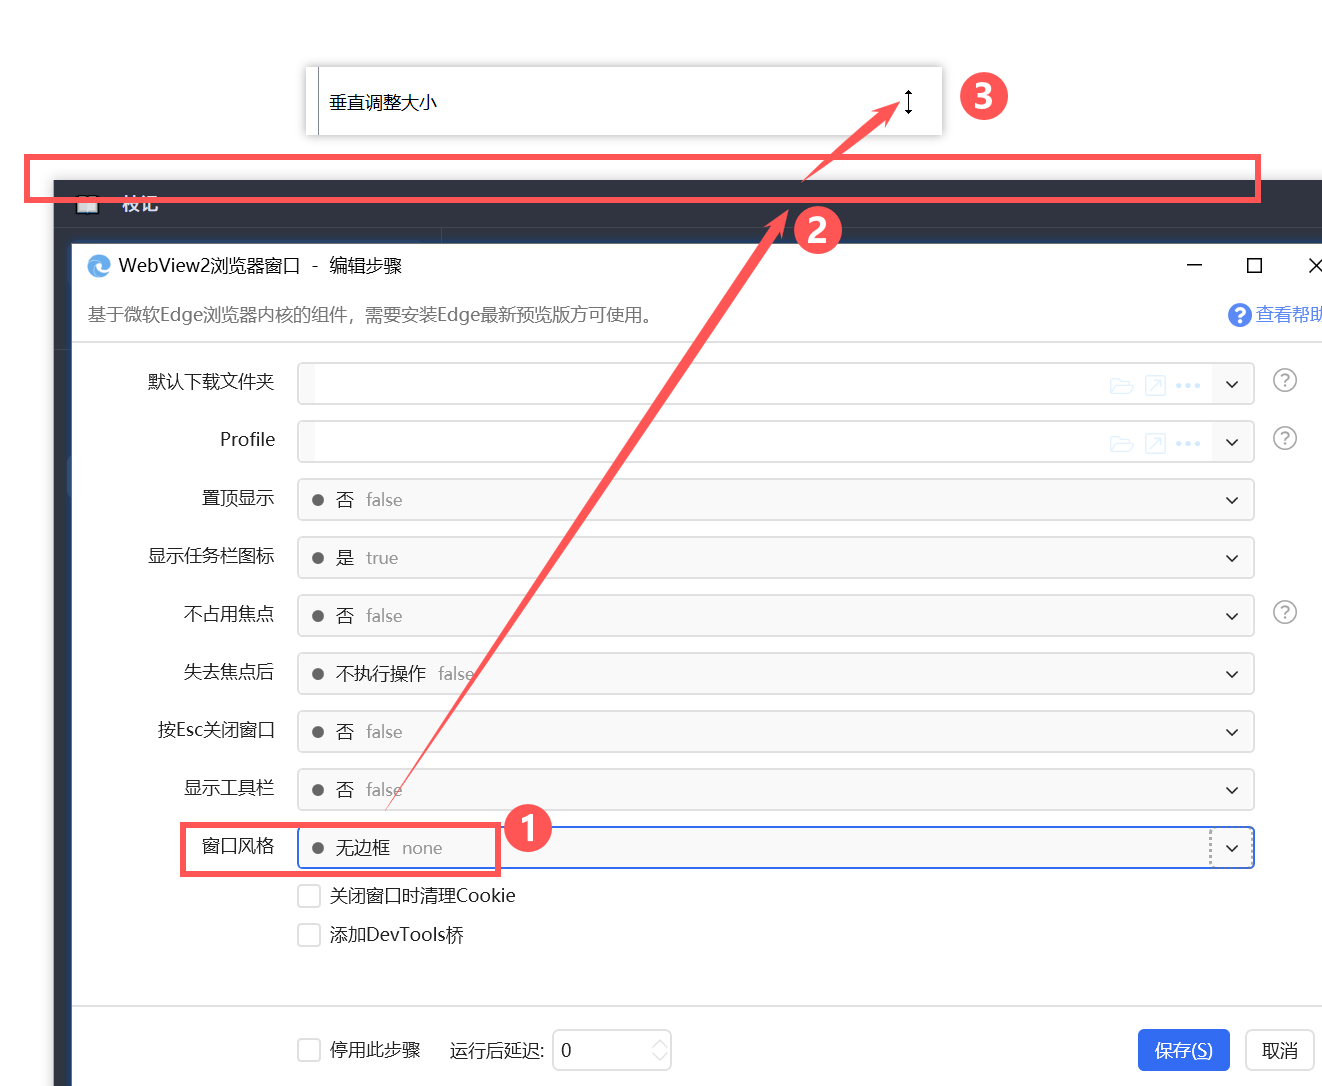Image resolution: width=1322 pixels, height=1086 pixels.
Task: Click the 运行后延迟 stepper arrows
Action: 659,1050
